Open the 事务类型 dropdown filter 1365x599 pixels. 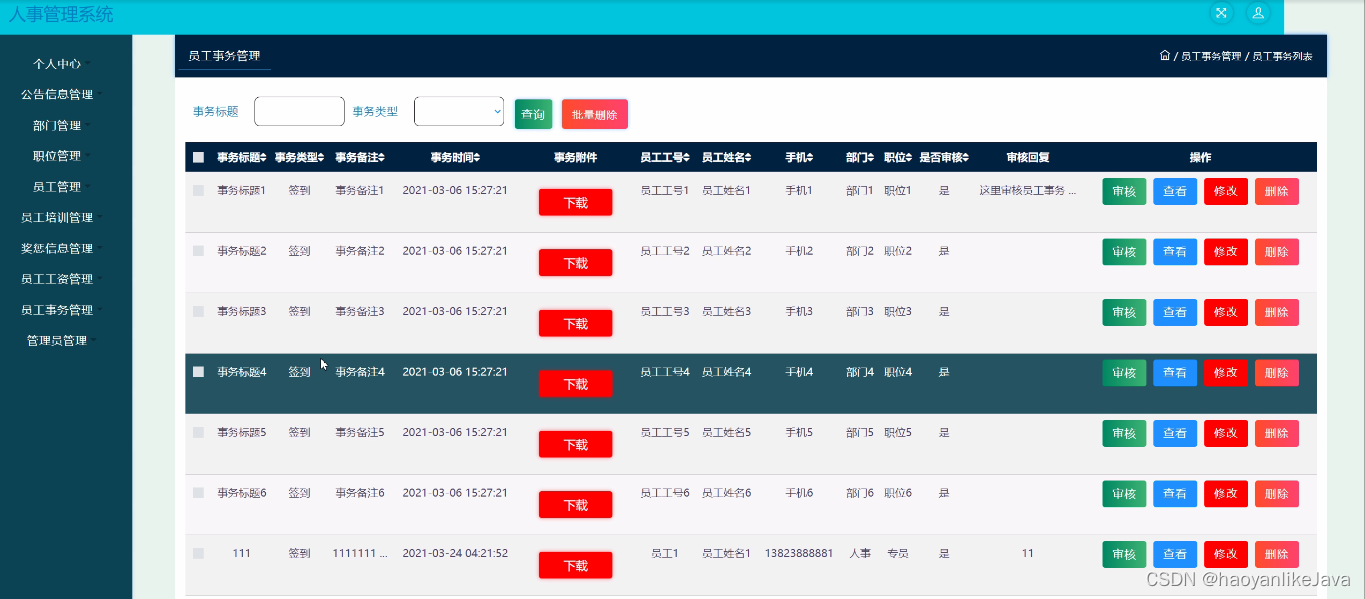coord(459,112)
